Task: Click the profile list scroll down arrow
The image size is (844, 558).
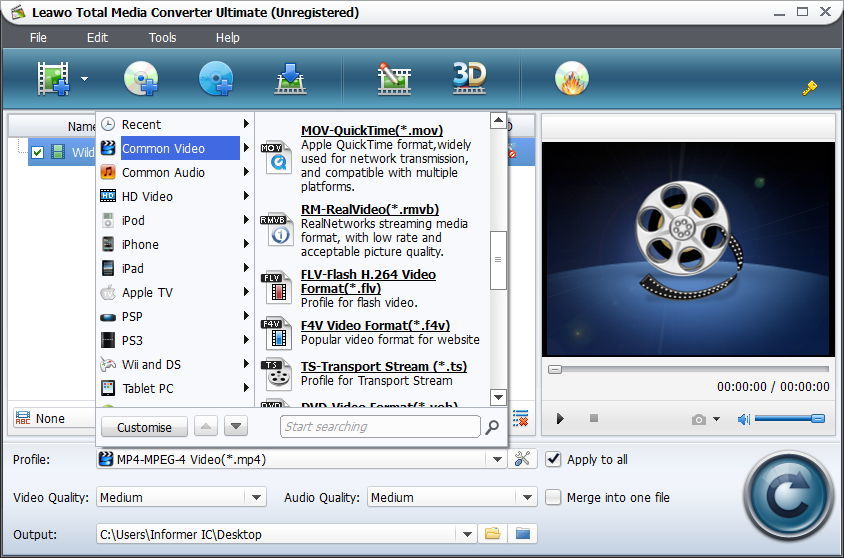Action: (x=498, y=398)
